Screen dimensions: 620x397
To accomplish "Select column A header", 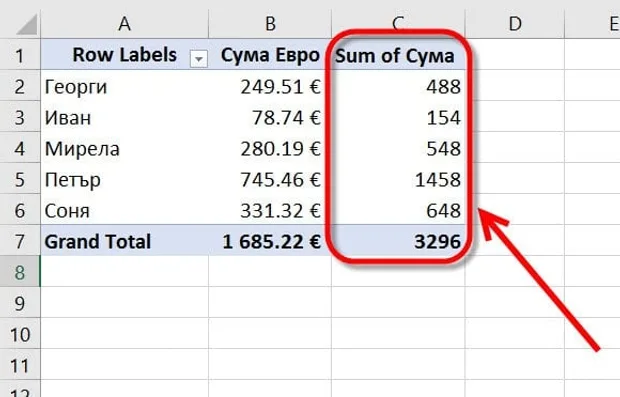I will (x=125, y=24).
